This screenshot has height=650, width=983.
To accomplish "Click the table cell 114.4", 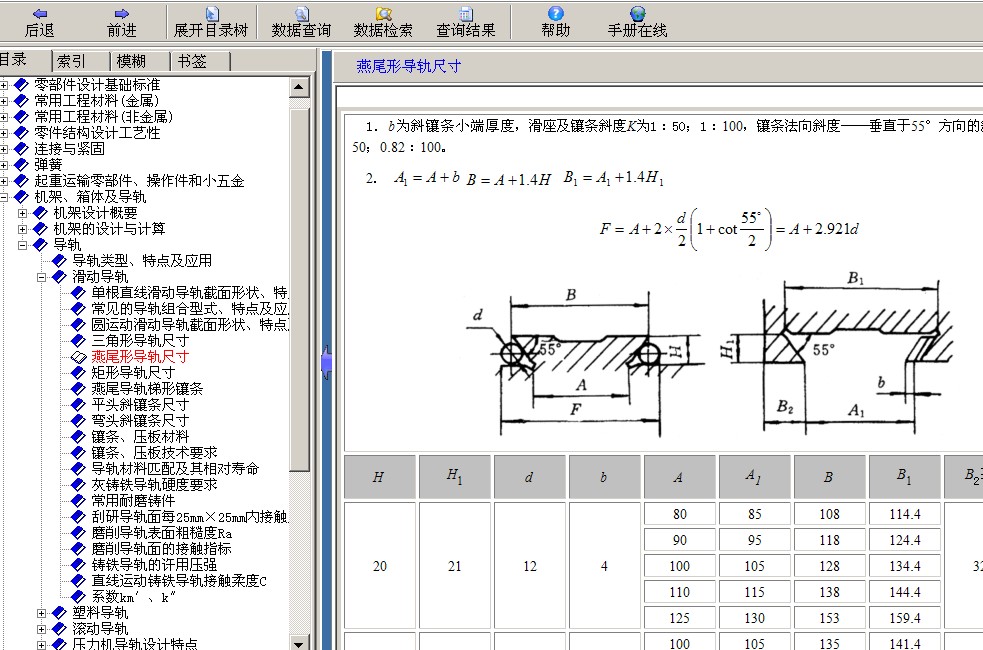I will click(x=905, y=514).
